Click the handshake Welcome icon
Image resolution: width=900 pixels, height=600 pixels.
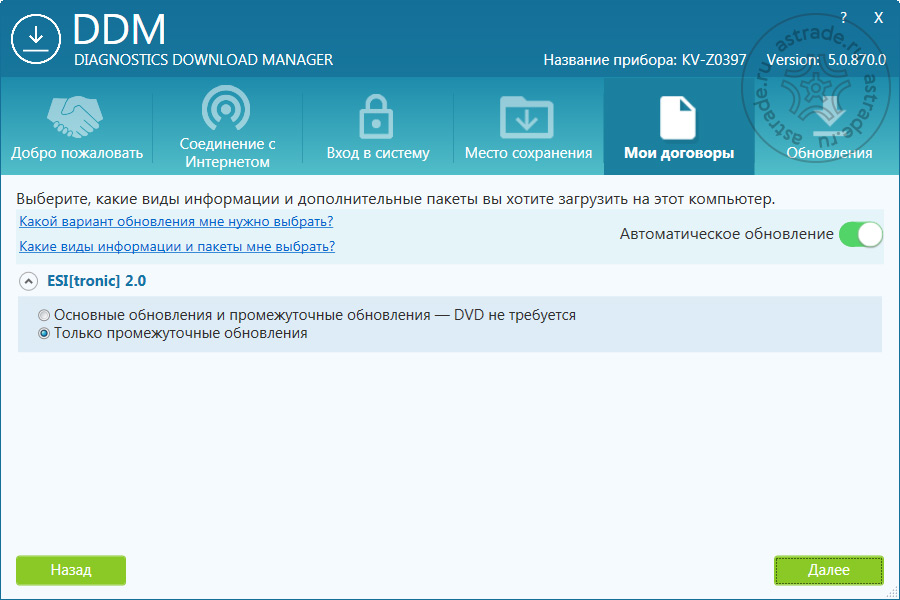(75, 117)
